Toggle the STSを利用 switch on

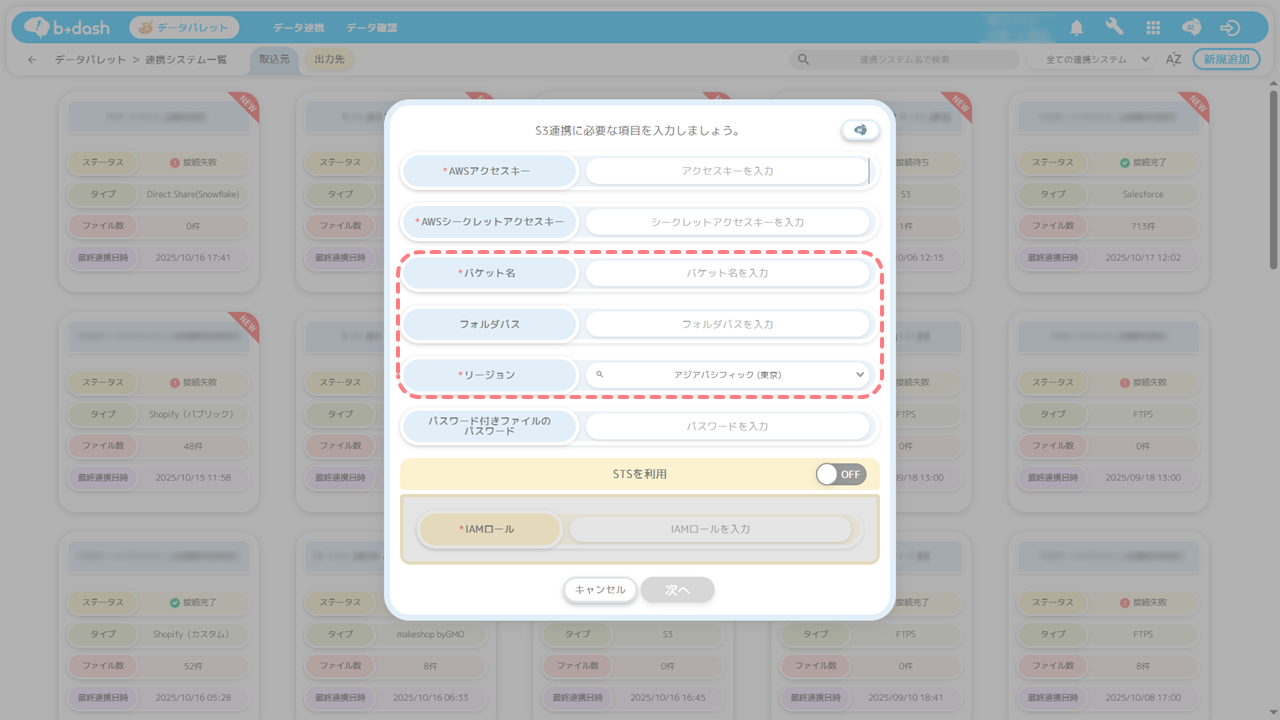(840, 474)
